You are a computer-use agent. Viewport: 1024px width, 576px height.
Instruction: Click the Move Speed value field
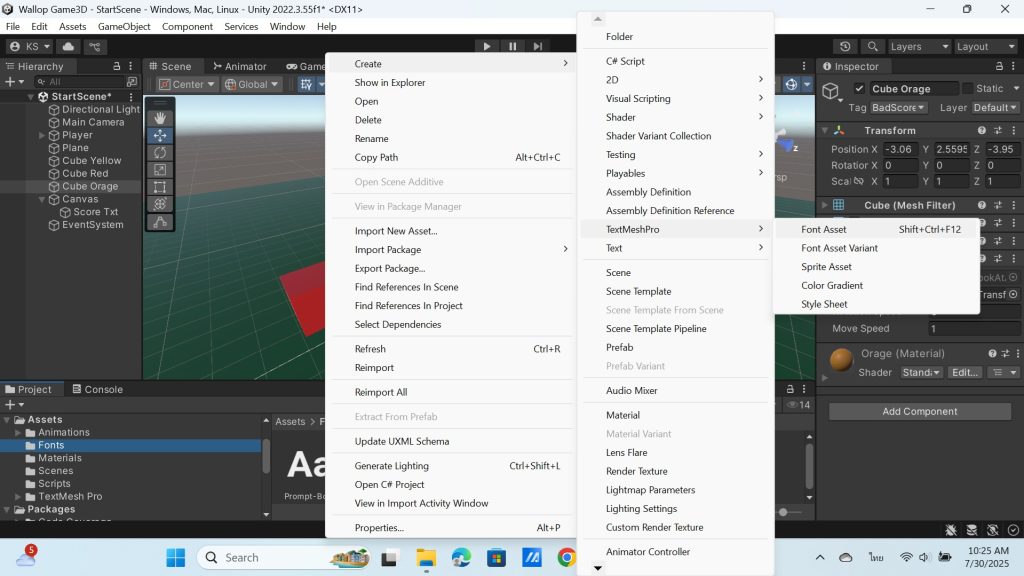click(x=973, y=328)
